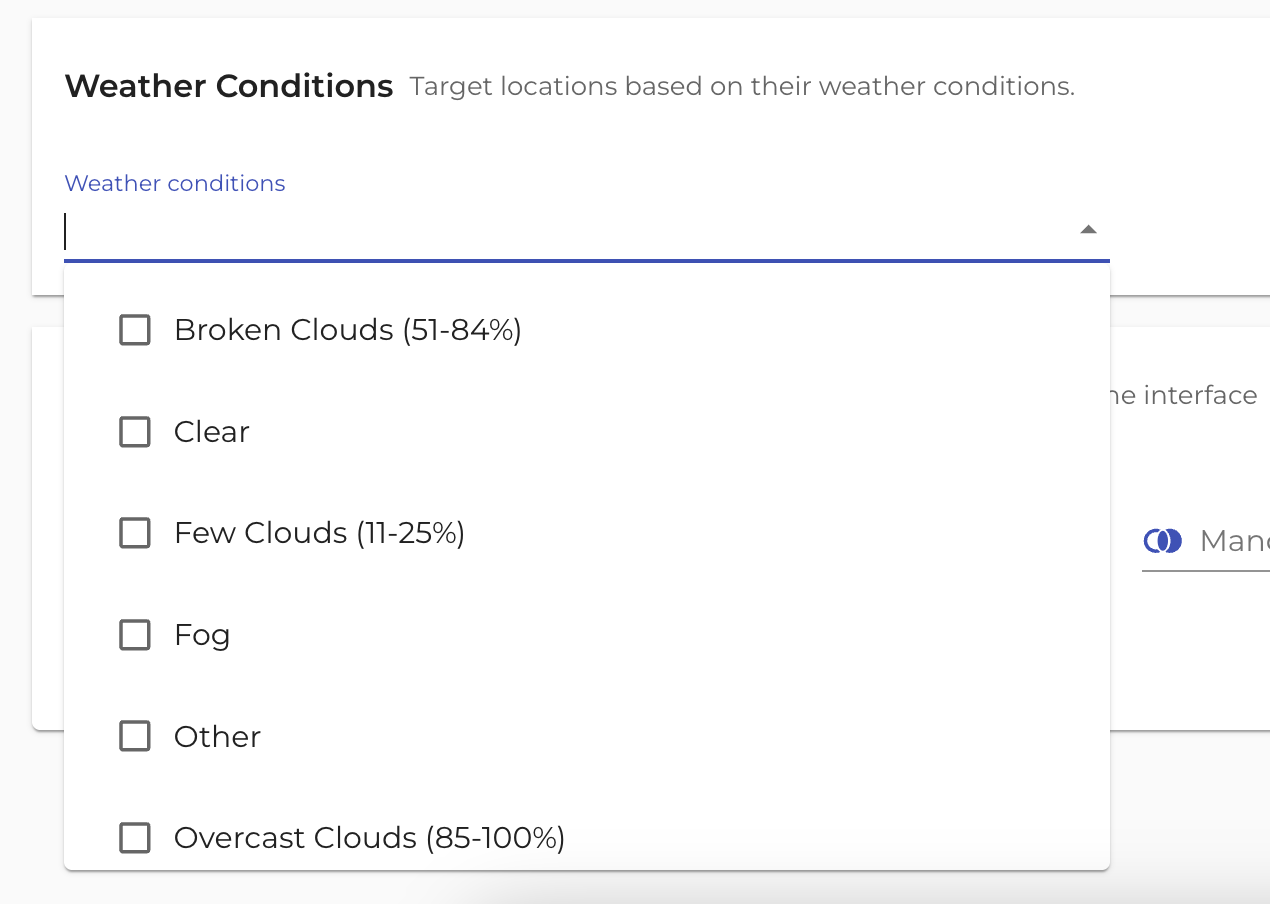Click the overlapping circles icon
The width and height of the screenshot is (1270, 904).
coord(1162,541)
